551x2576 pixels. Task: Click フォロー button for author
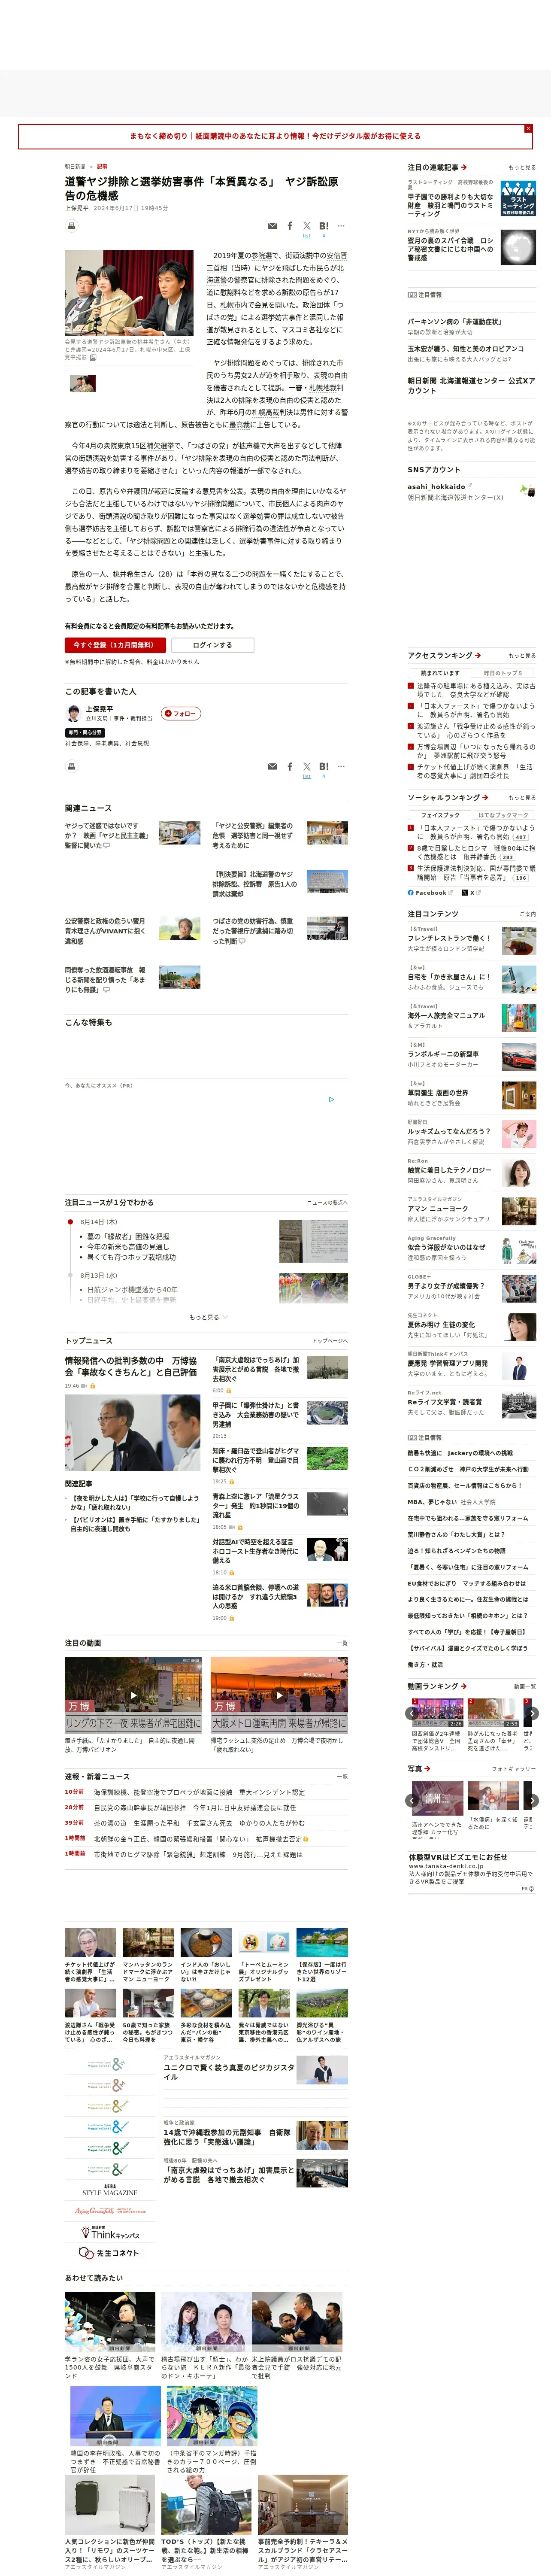181,713
